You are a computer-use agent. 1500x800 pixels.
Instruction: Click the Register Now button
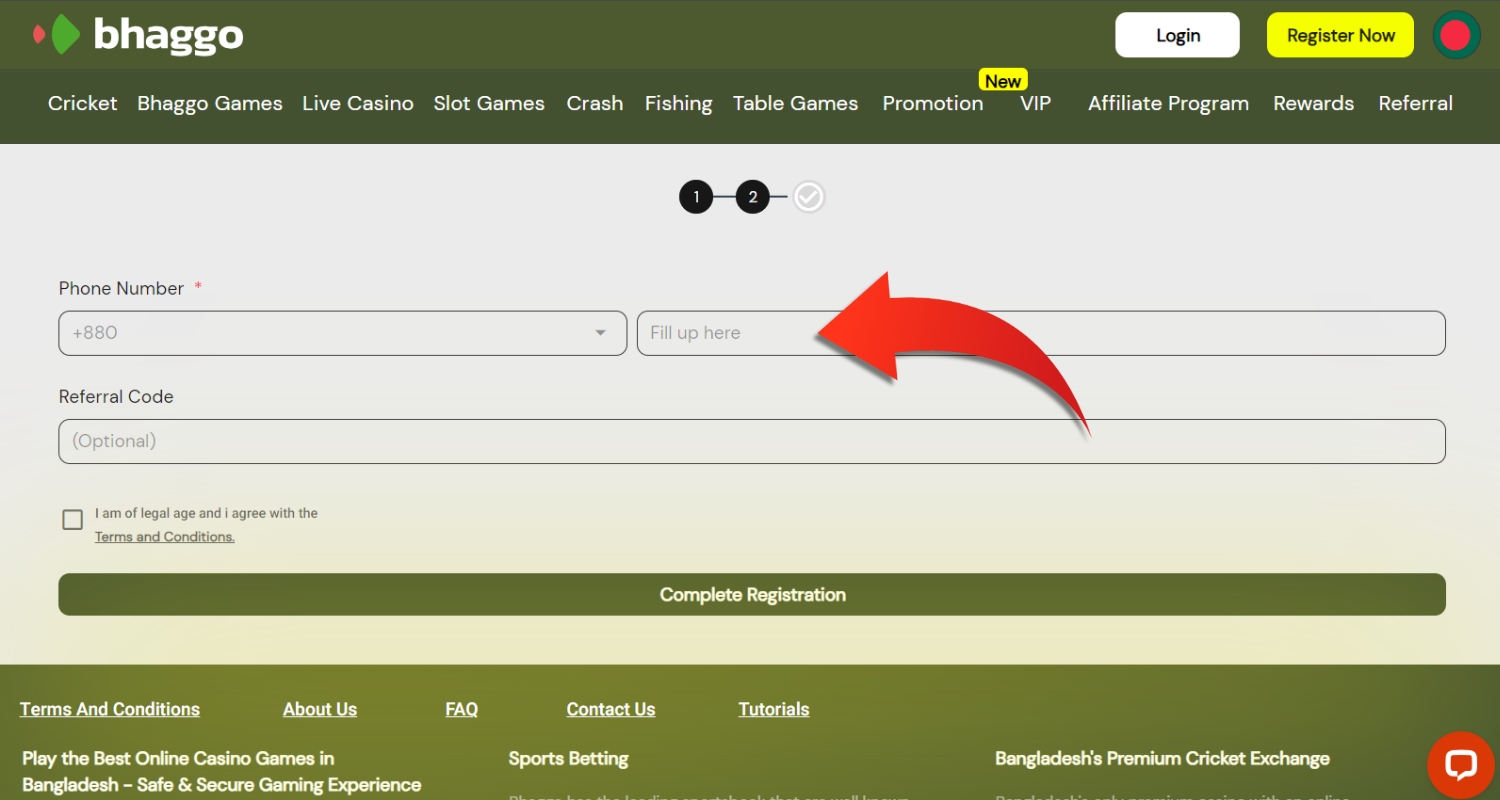(x=1340, y=36)
